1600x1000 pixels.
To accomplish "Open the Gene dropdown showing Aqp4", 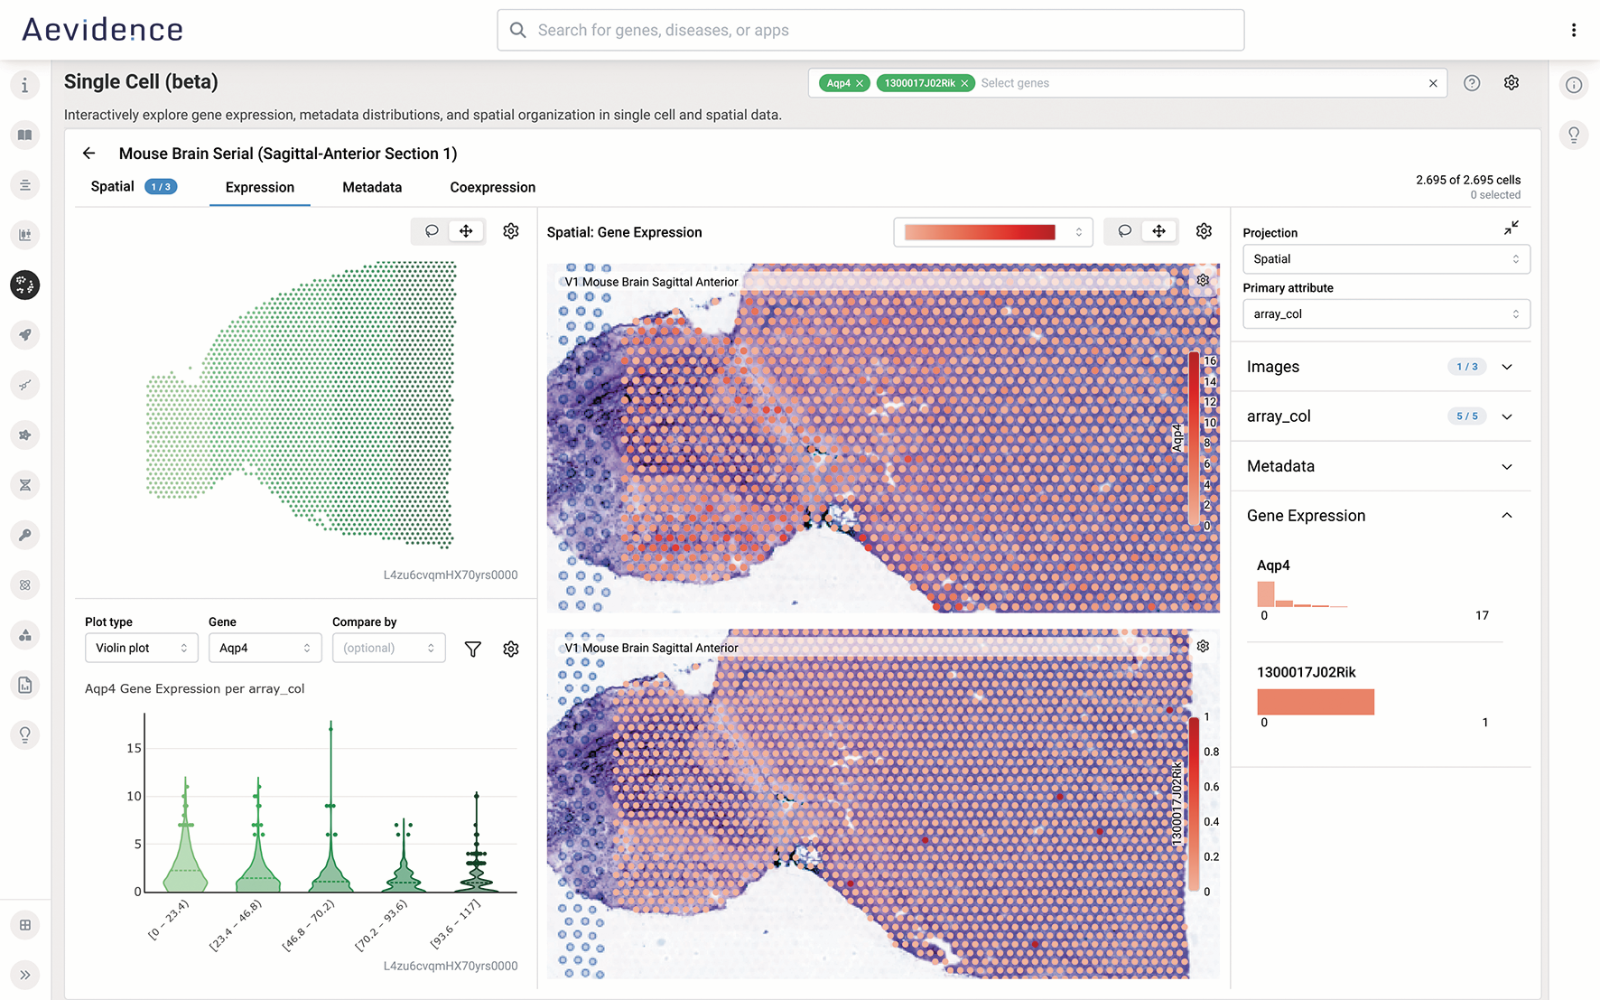I will pos(265,648).
